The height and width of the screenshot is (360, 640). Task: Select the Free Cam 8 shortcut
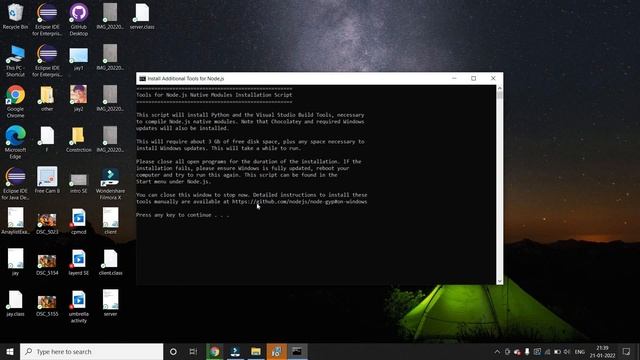(47, 180)
